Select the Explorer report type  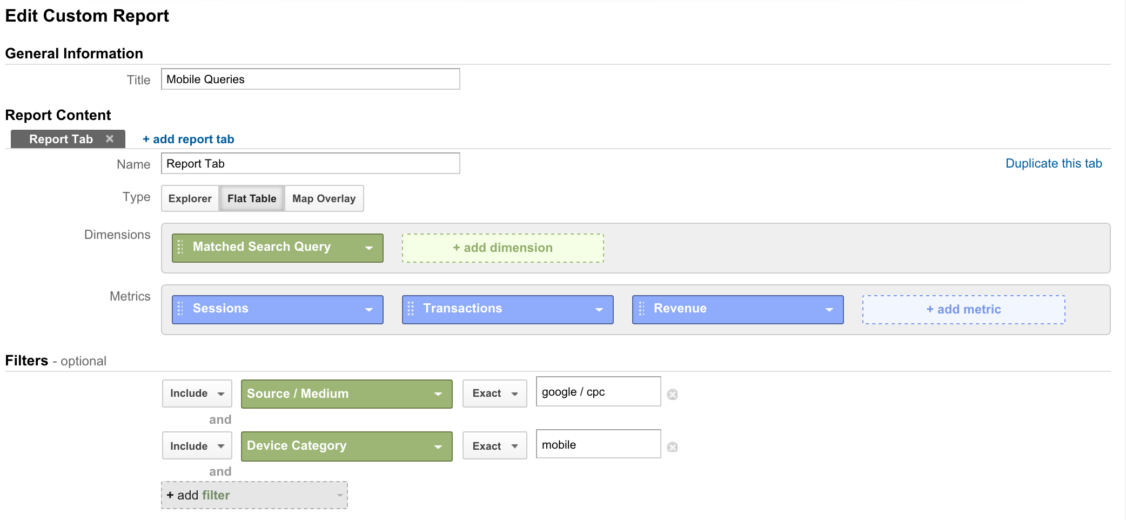coord(190,199)
